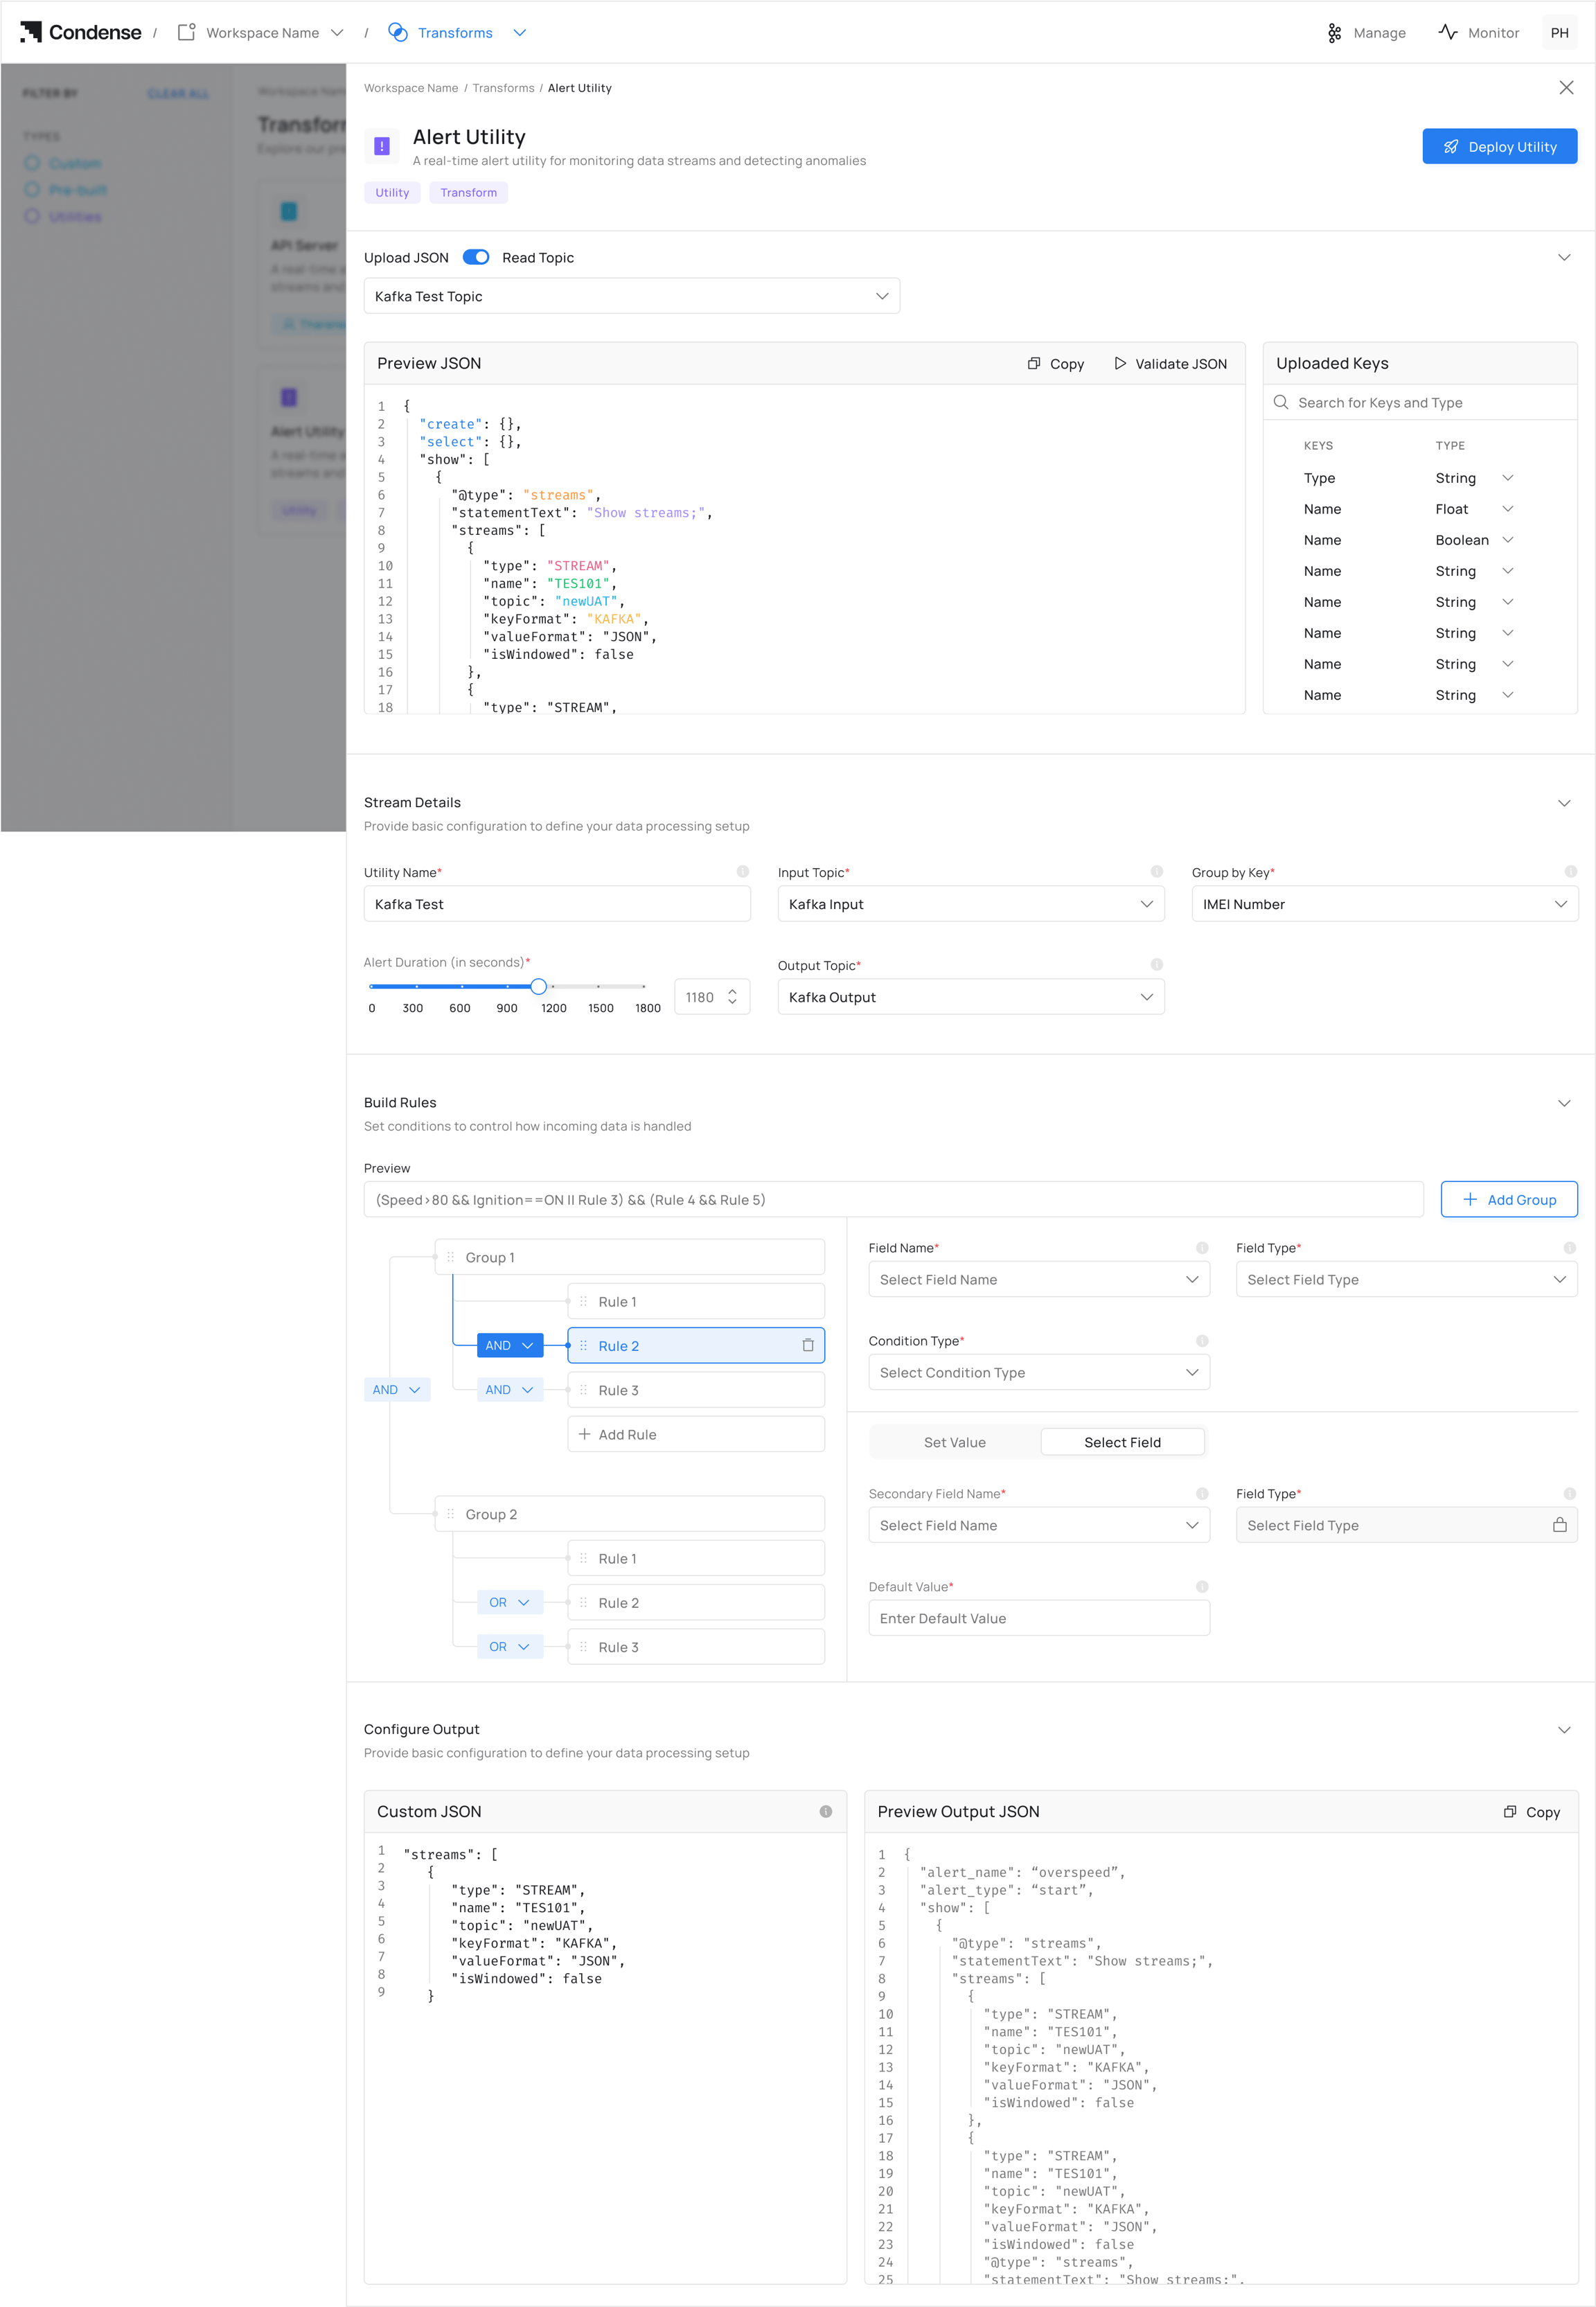Collapse the Build Rules section
The image size is (1596, 2307).
click(1564, 1103)
